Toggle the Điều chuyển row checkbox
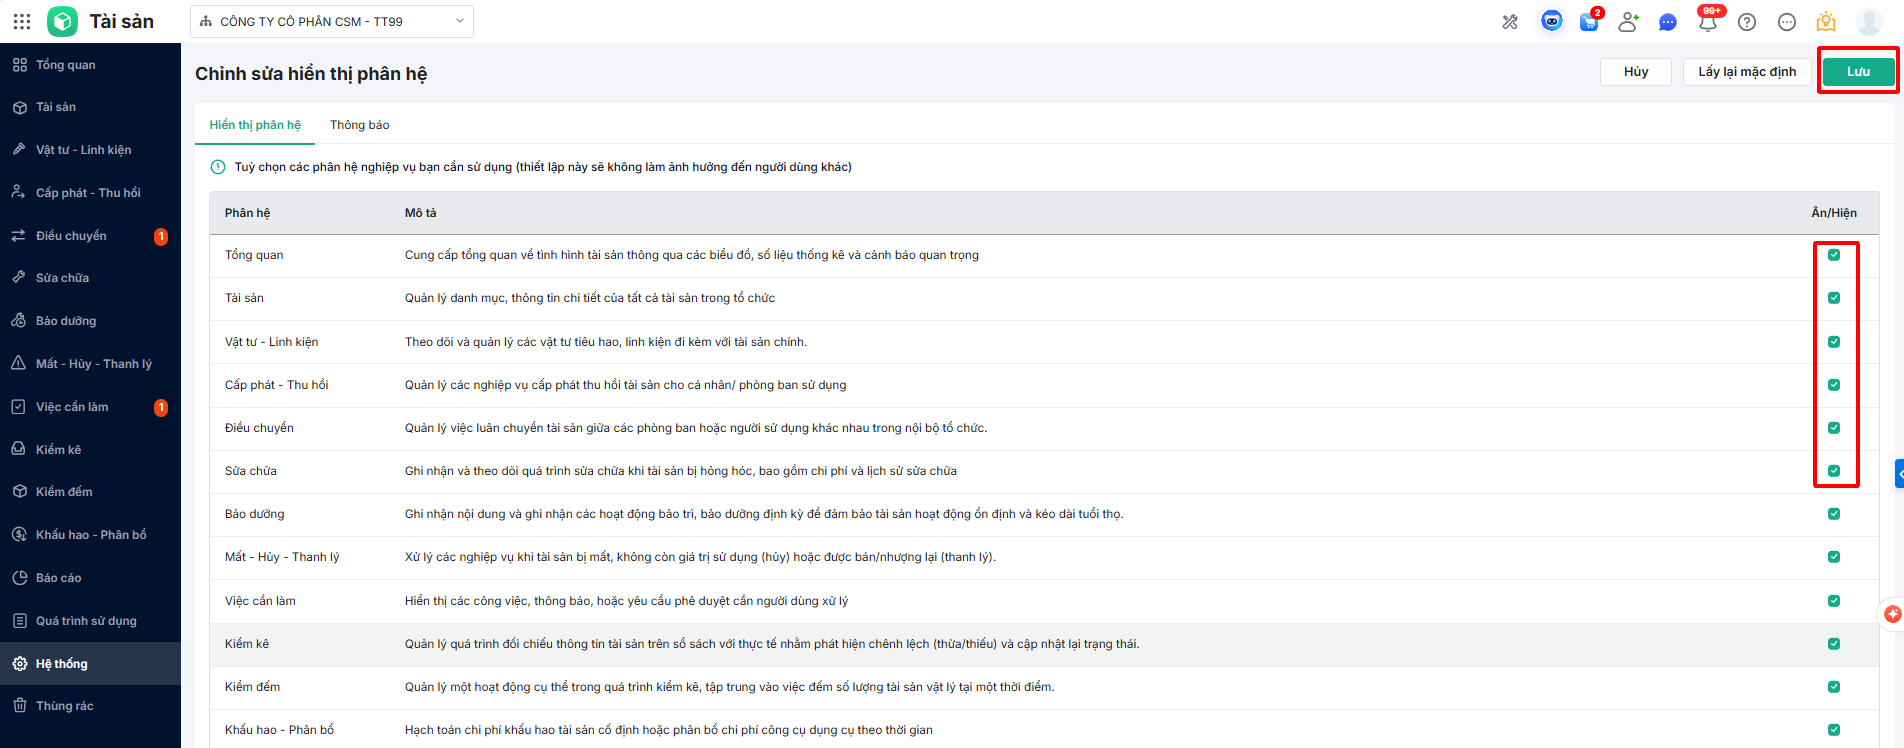This screenshot has height=748, width=1904. (1834, 428)
